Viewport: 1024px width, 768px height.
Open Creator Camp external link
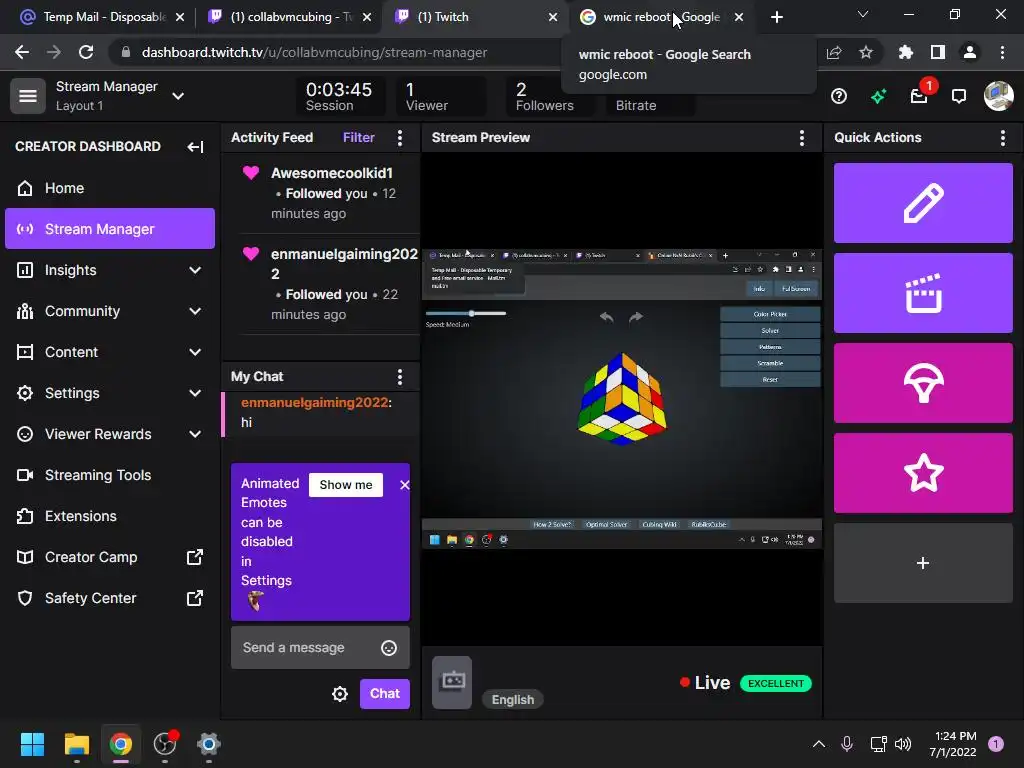click(110, 557)
